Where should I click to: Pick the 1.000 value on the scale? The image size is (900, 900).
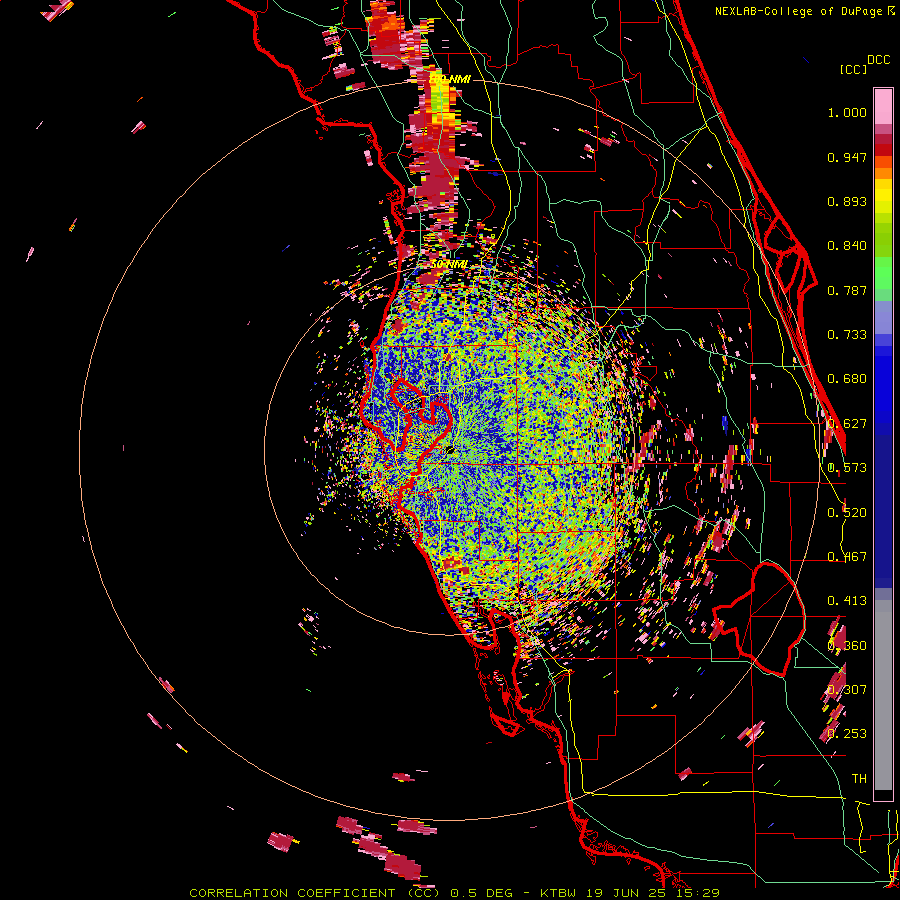point(847,112)
